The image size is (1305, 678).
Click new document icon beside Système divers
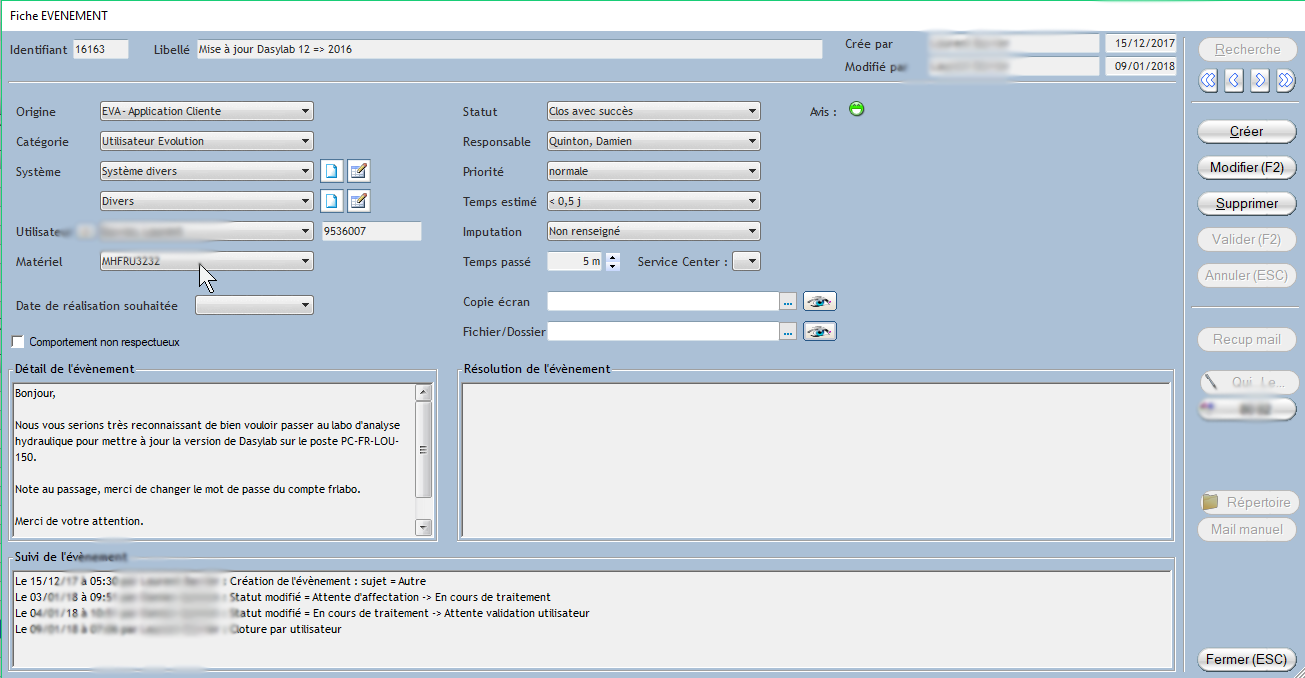tap(332, 172)
